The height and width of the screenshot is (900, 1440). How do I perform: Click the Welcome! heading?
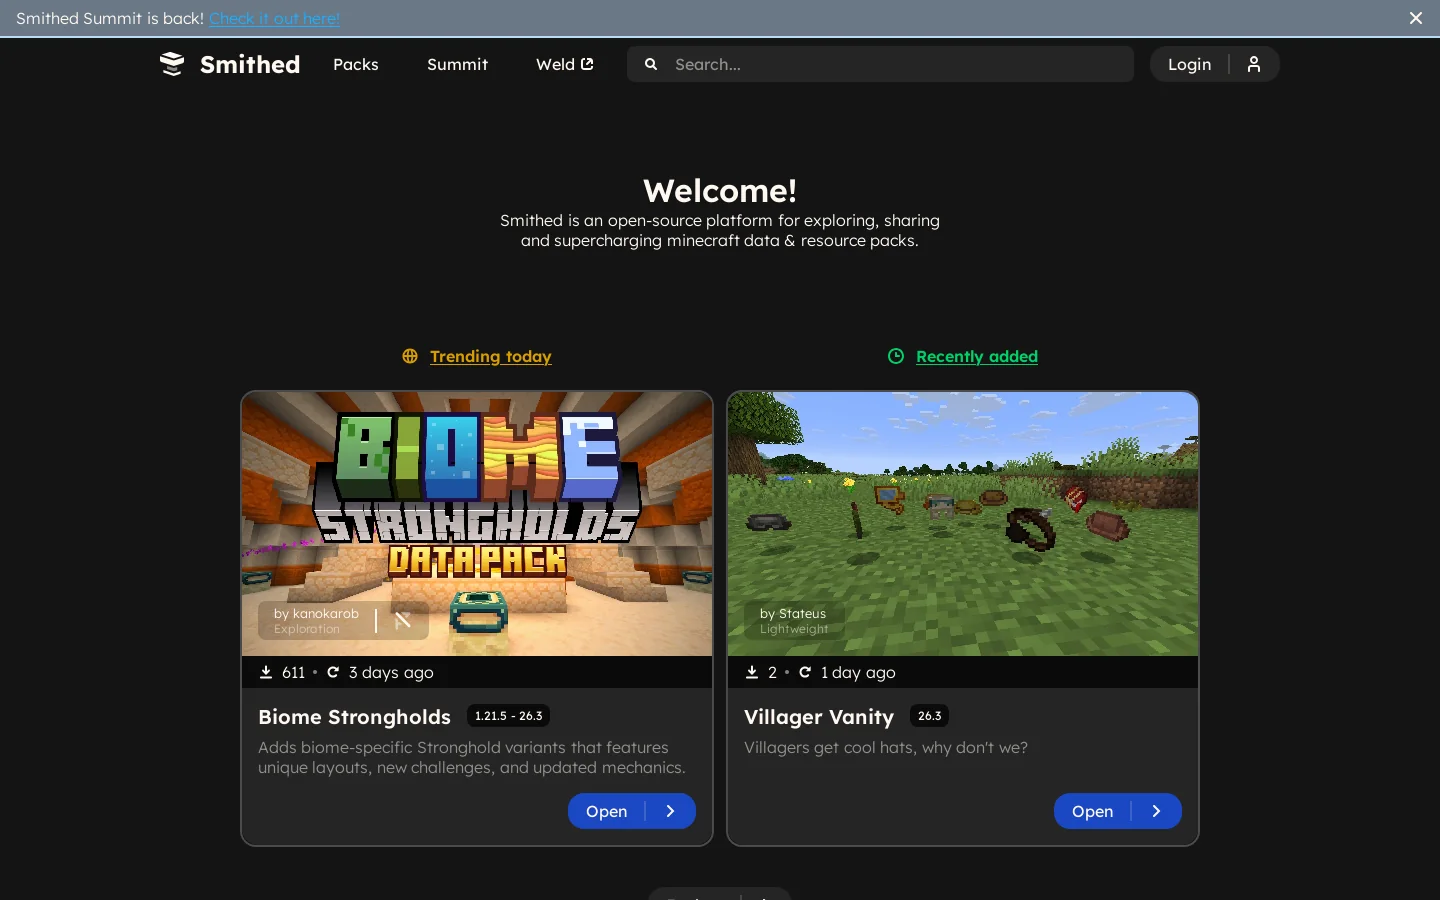[720, 190]
